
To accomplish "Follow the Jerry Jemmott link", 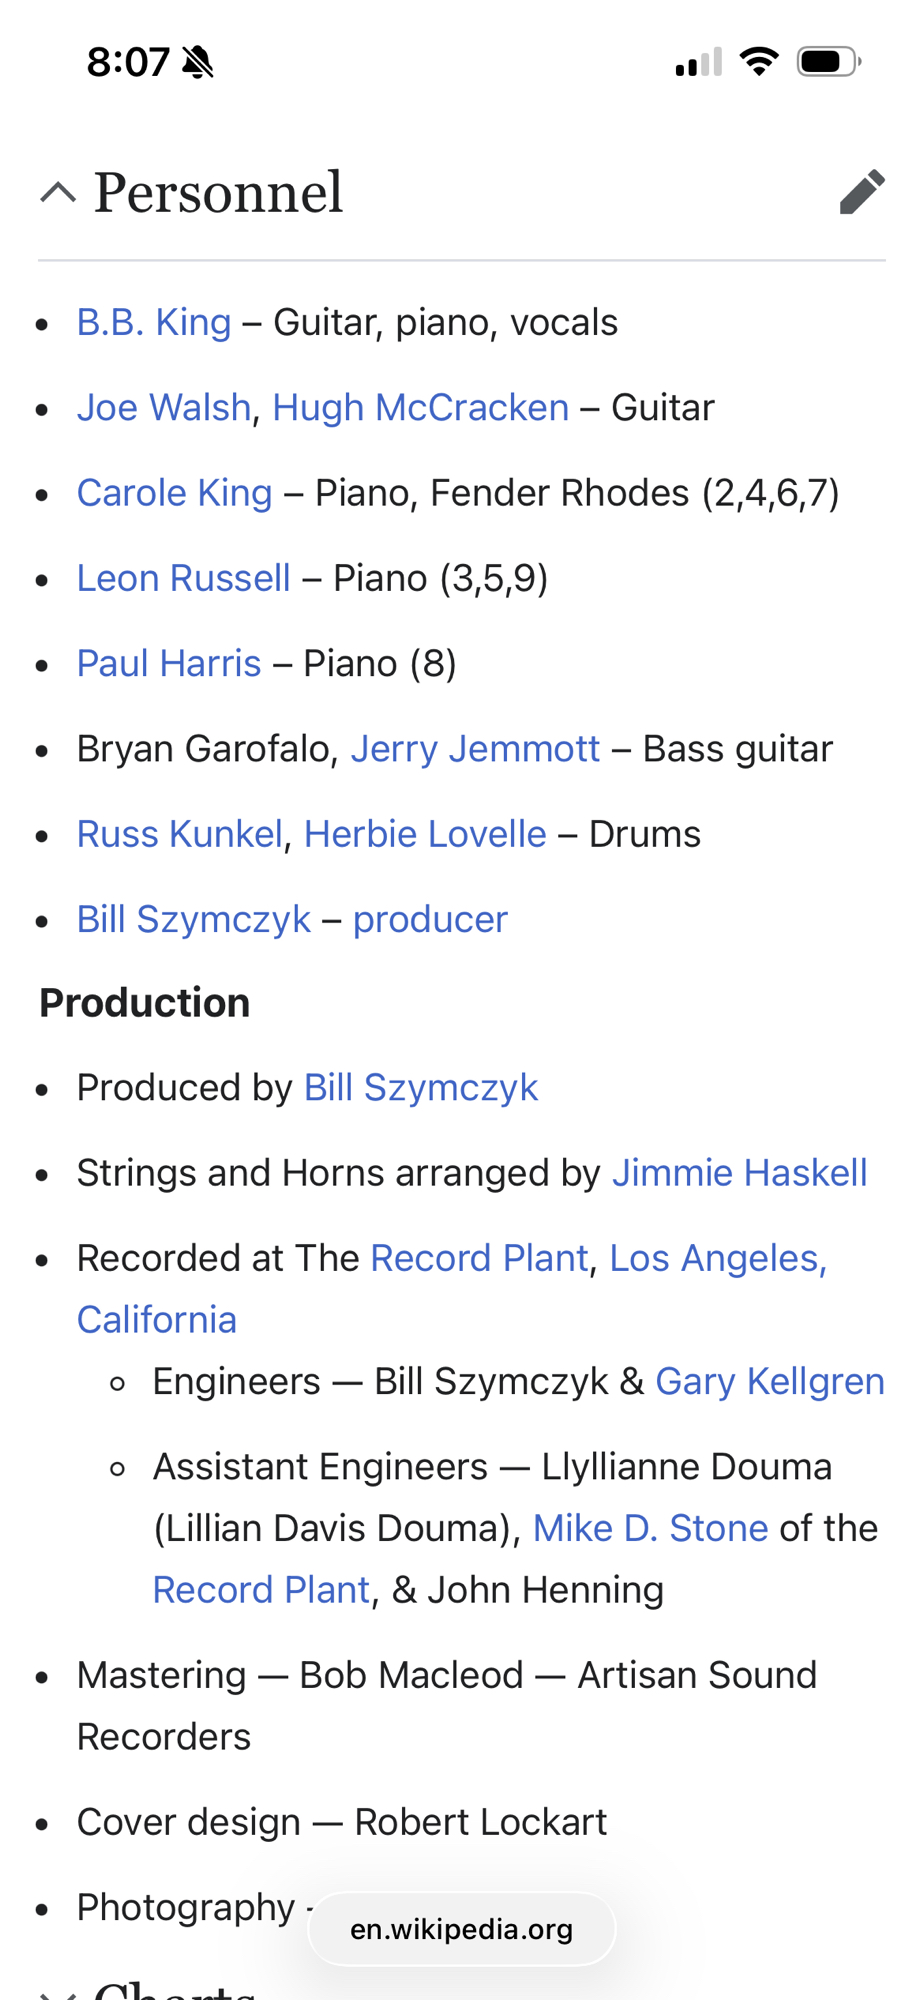I will tap(475, 749).
